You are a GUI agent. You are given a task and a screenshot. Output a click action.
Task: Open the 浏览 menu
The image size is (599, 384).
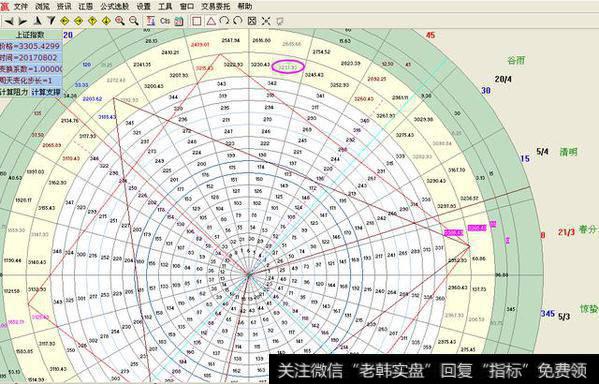tap(42, 6)
